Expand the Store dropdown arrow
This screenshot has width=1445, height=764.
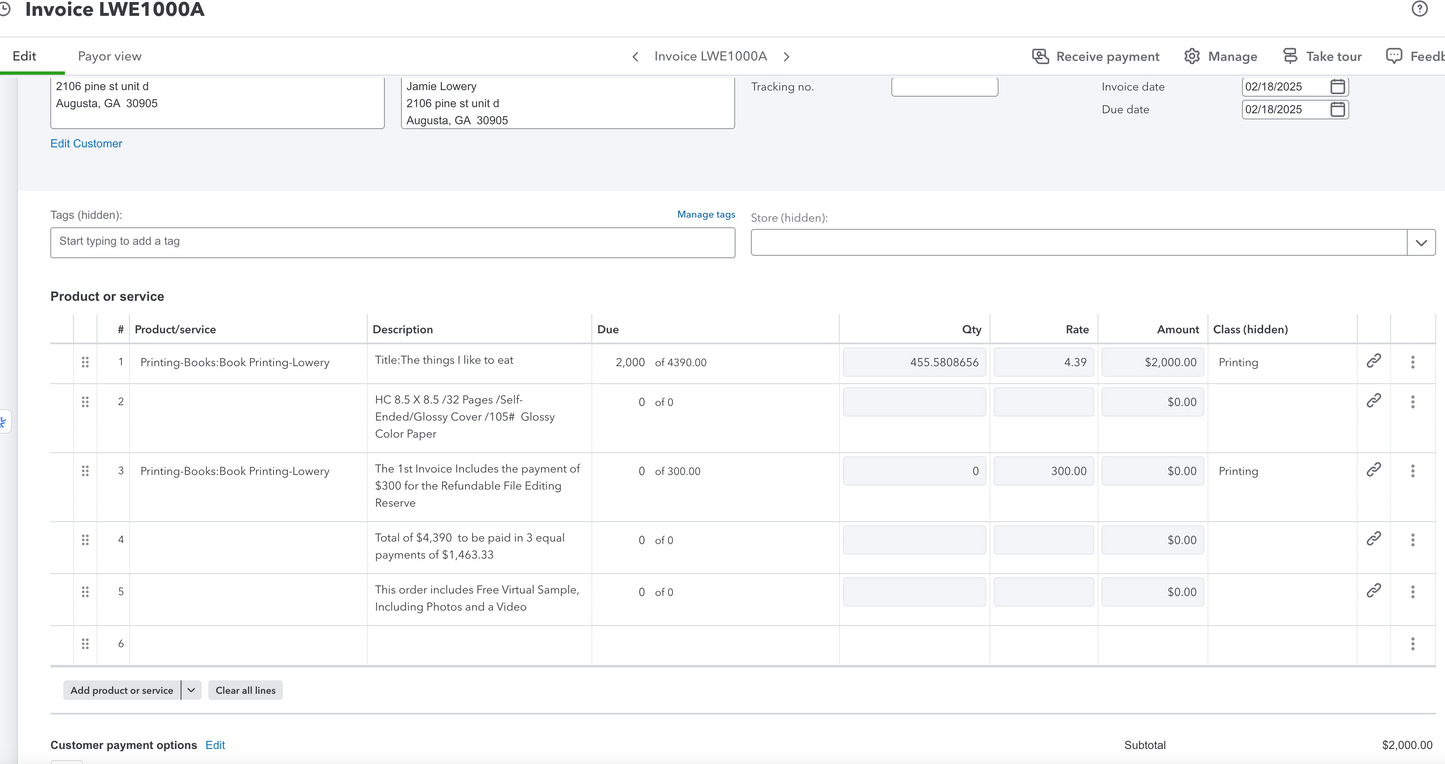1421,243
